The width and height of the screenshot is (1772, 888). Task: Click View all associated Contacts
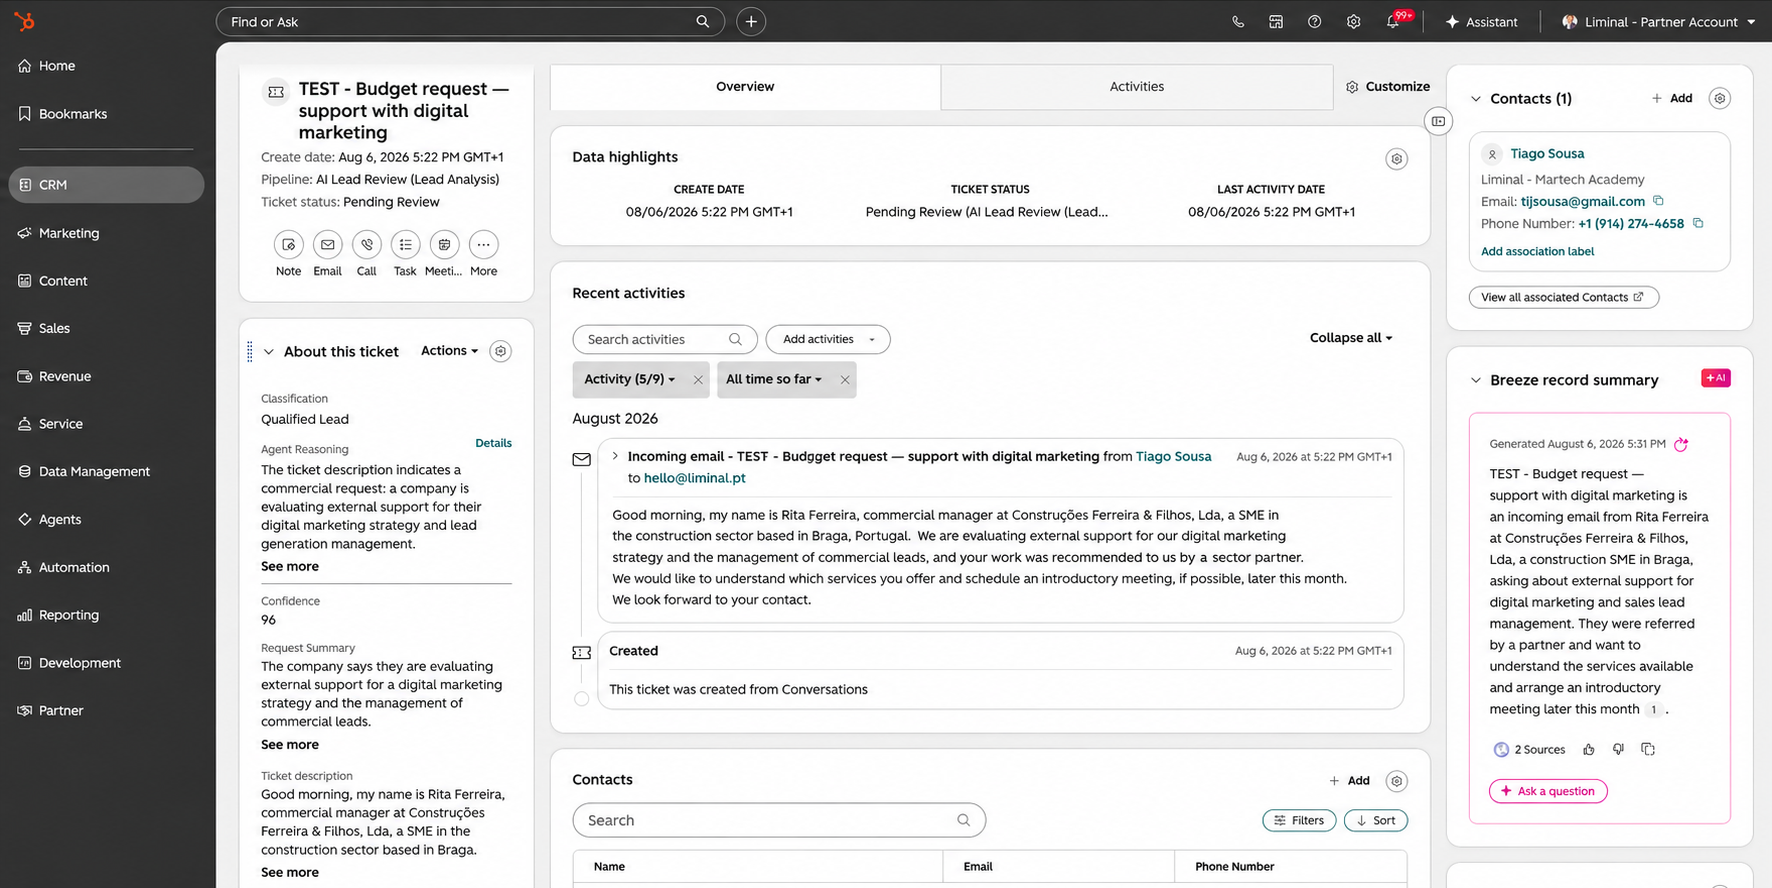tap(1564, 297)
